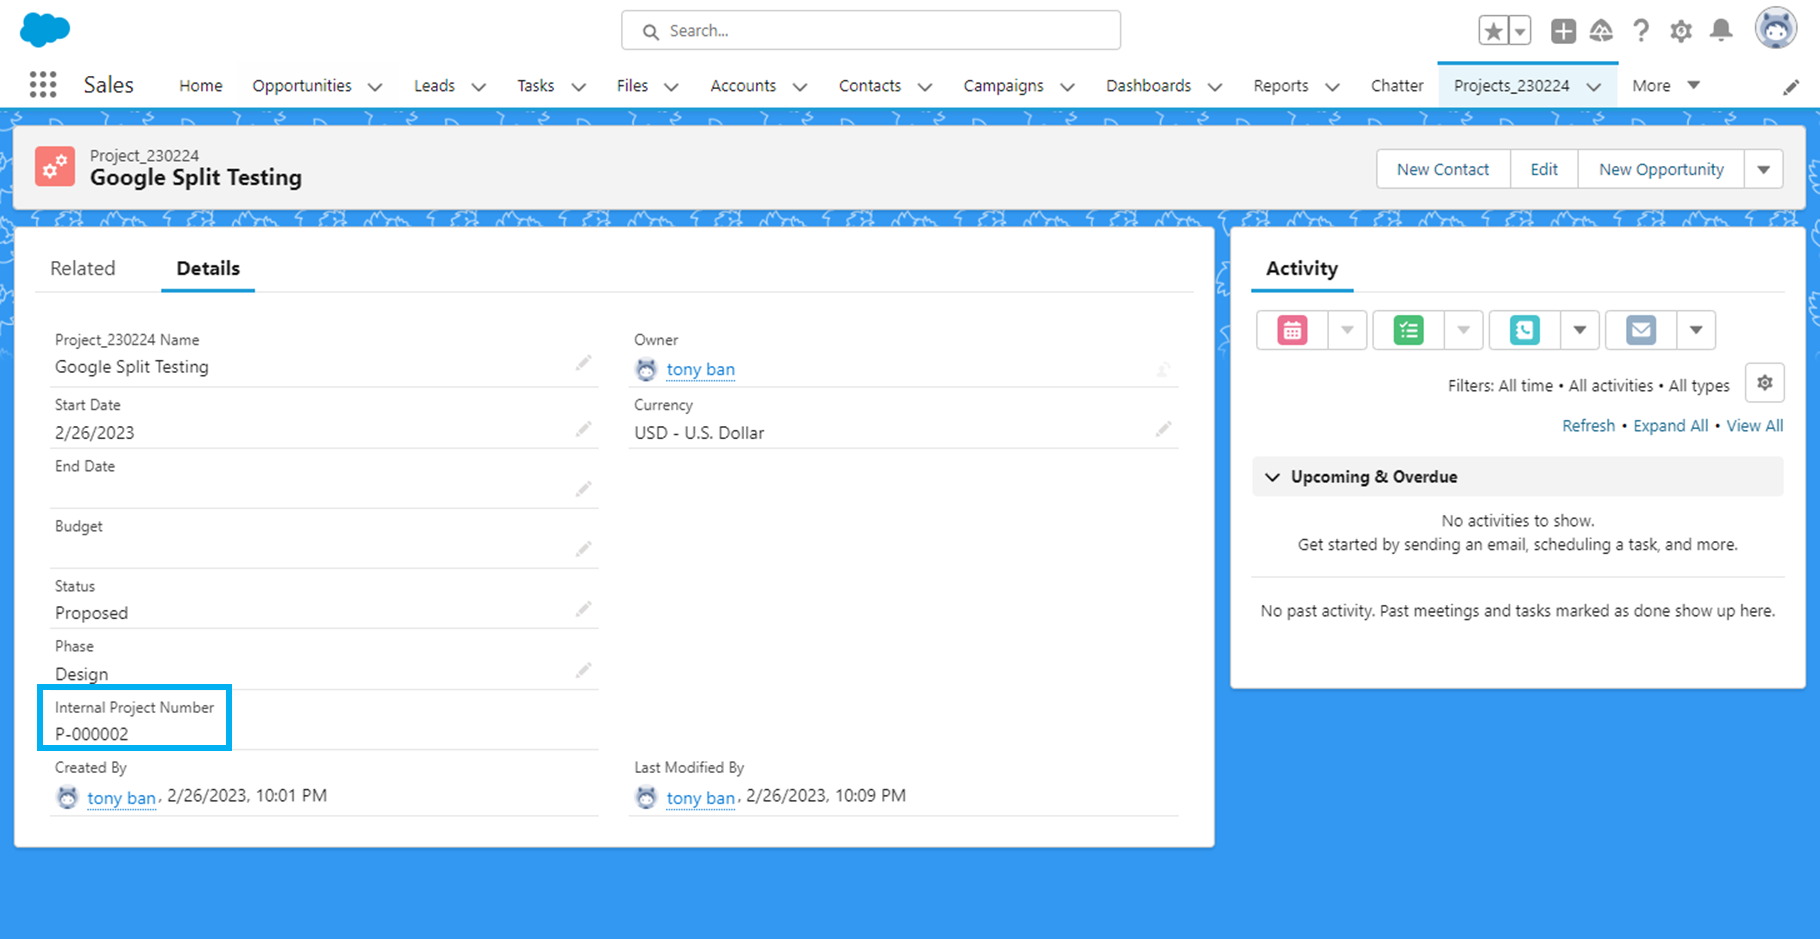Click the Log a Call phone icon
This screenshot has width=1820, height=939.
[x=1524, y=330]
